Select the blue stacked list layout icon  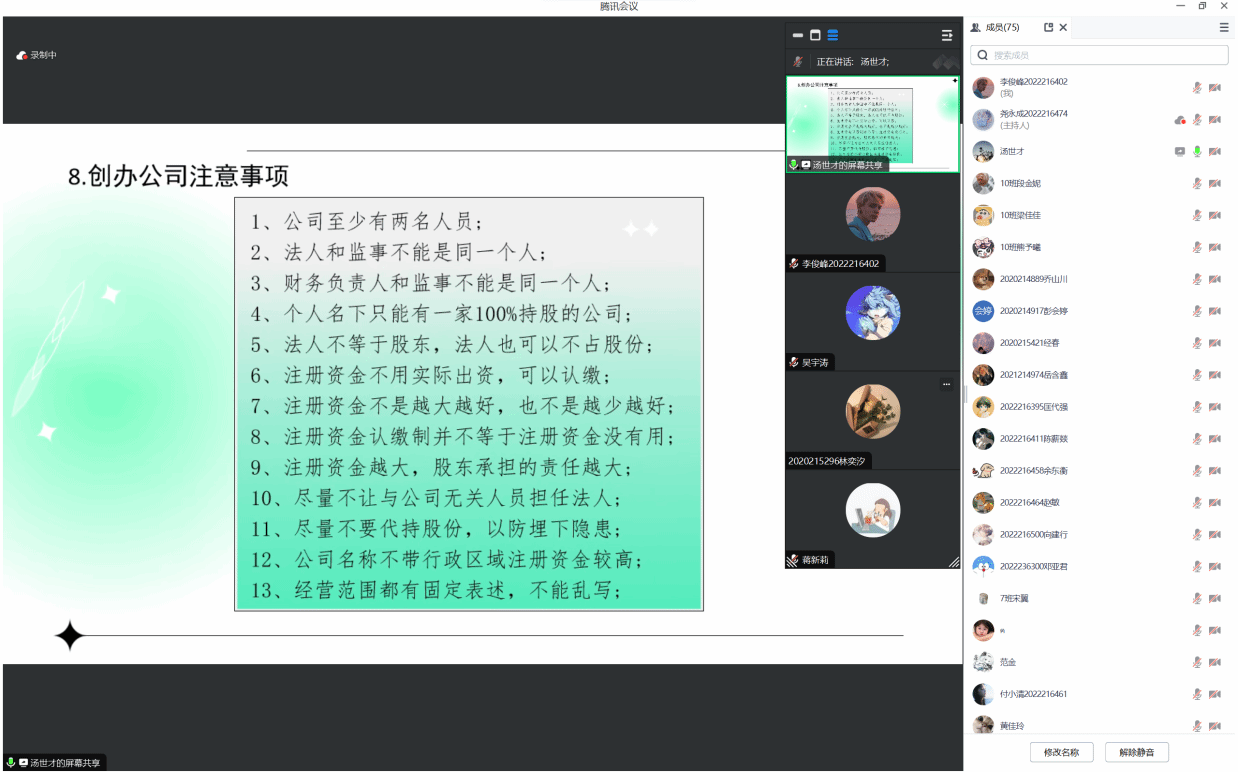[833, 35]
